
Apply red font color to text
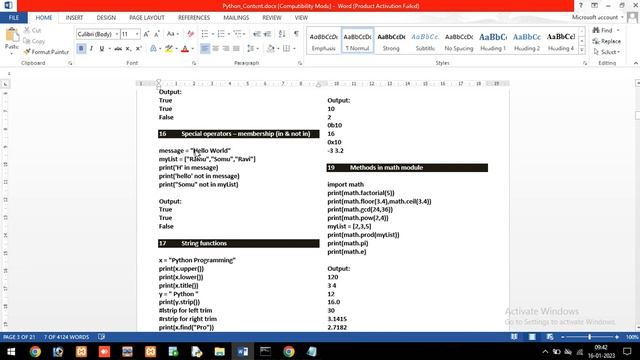point(185,49)
